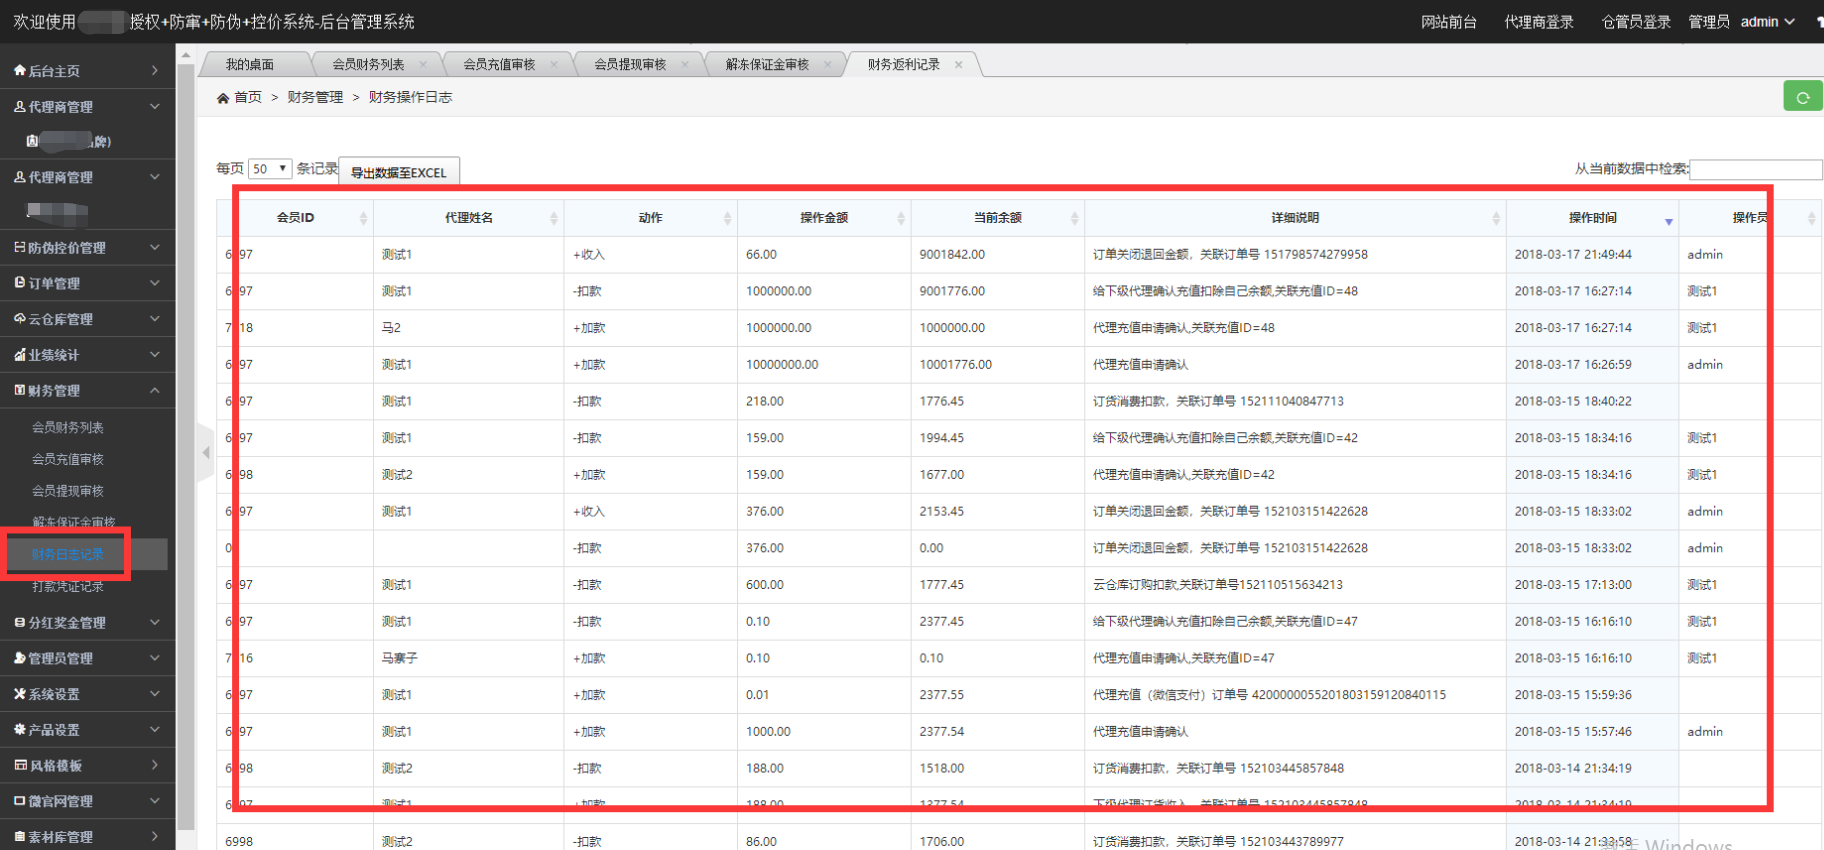Open 解冻保证金审核 submenu item
This screenshot has height=850, width=1824.
click(x=74, y=522)
